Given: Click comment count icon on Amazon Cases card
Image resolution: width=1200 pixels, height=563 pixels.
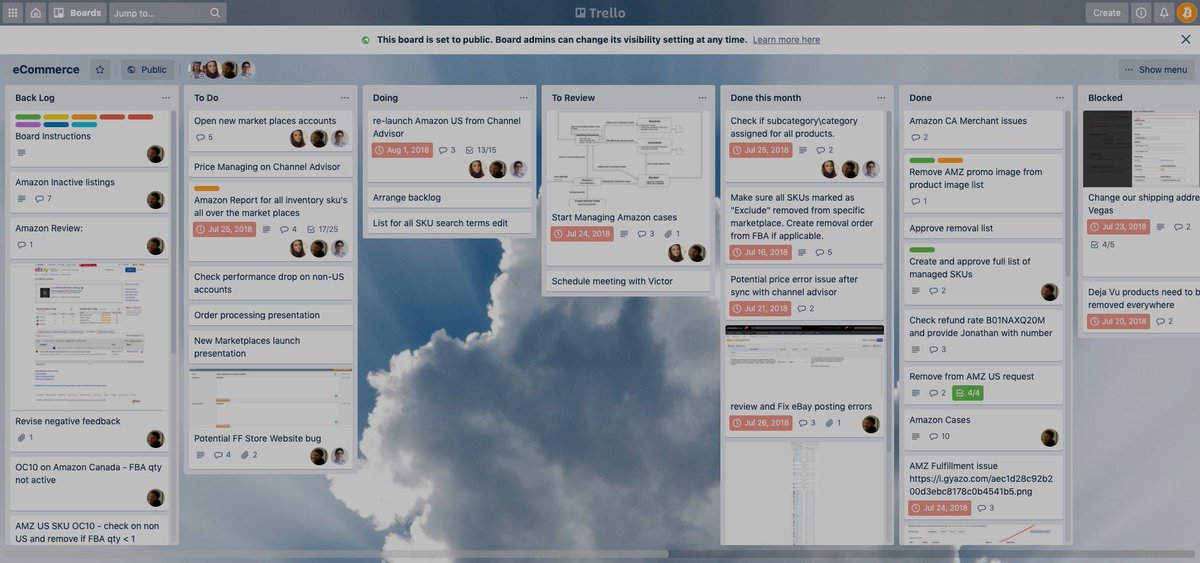Looking at the screenshot, I should click(934, 437).
